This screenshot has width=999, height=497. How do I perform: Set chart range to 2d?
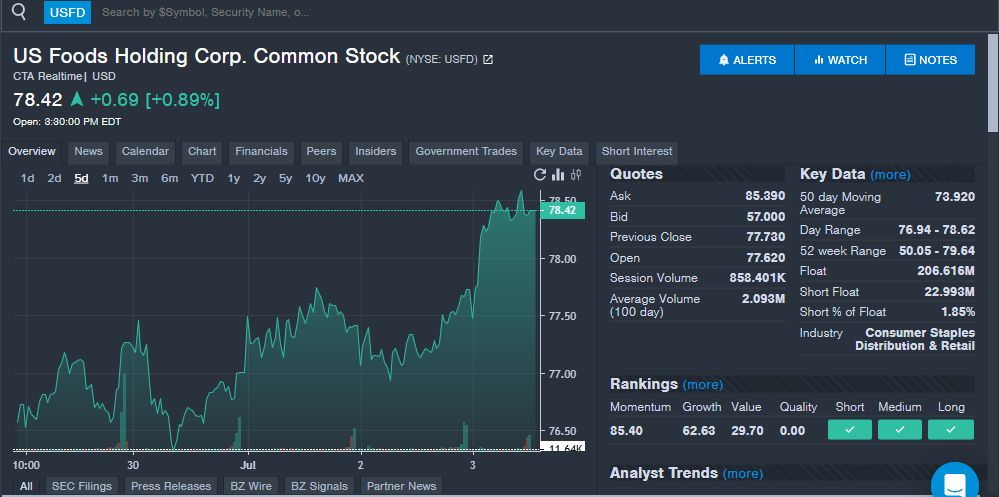(x=54, y=178)
